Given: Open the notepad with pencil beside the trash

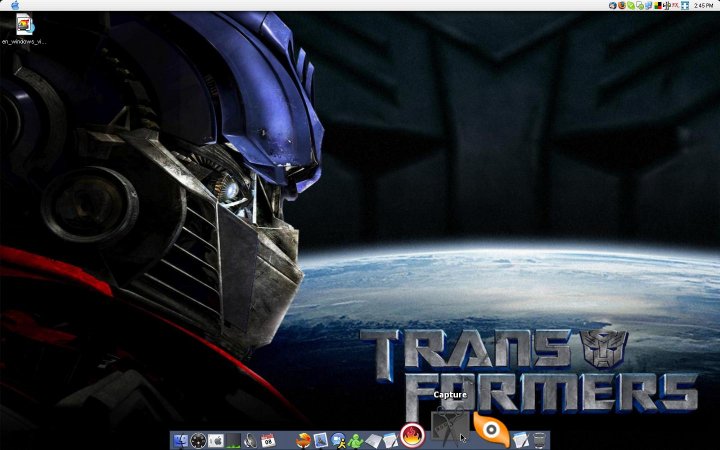Looking at the screenshot, I should point(521,440).
